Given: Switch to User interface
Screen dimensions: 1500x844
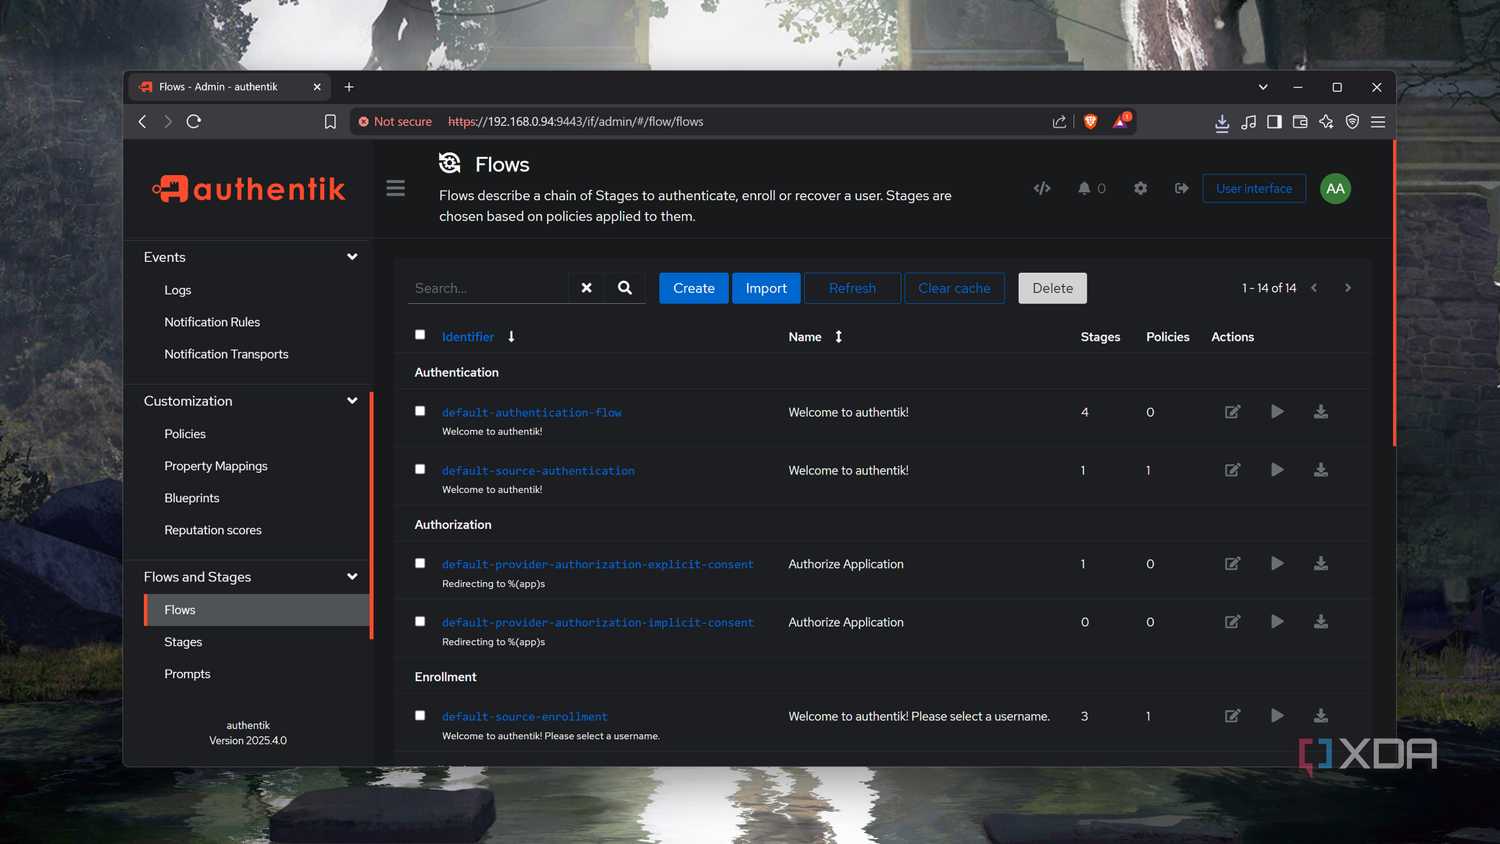Looking at the screenshot, I should point(1254,188).
